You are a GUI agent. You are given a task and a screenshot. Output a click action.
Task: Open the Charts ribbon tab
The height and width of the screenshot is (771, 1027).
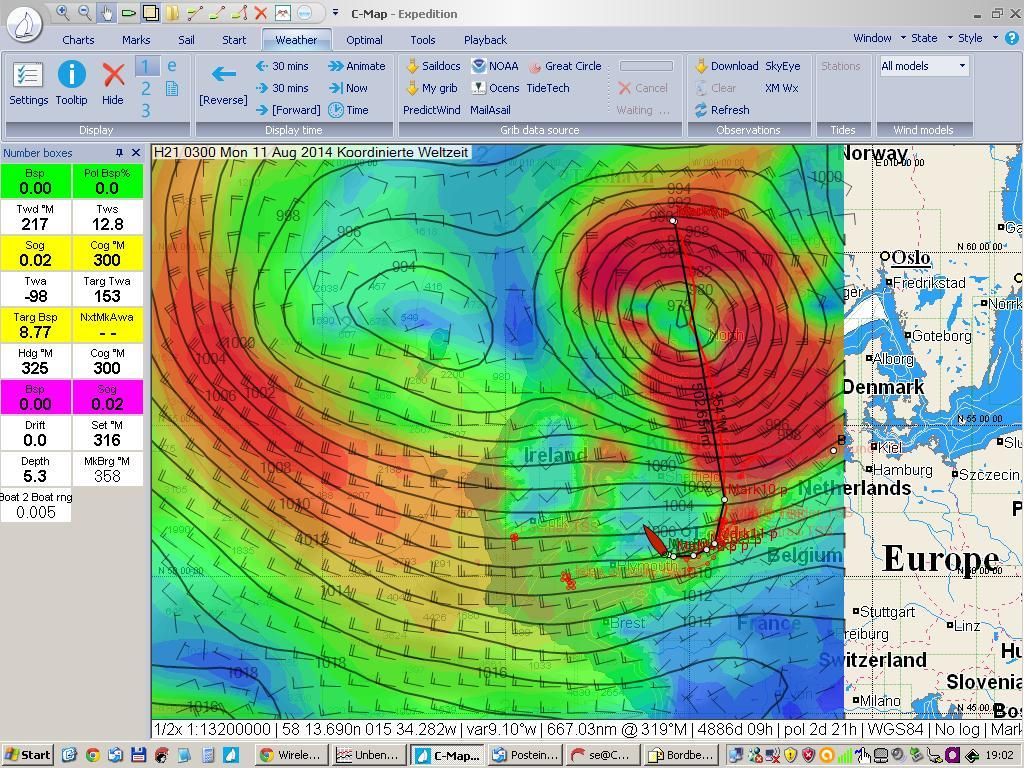(78, 40)
